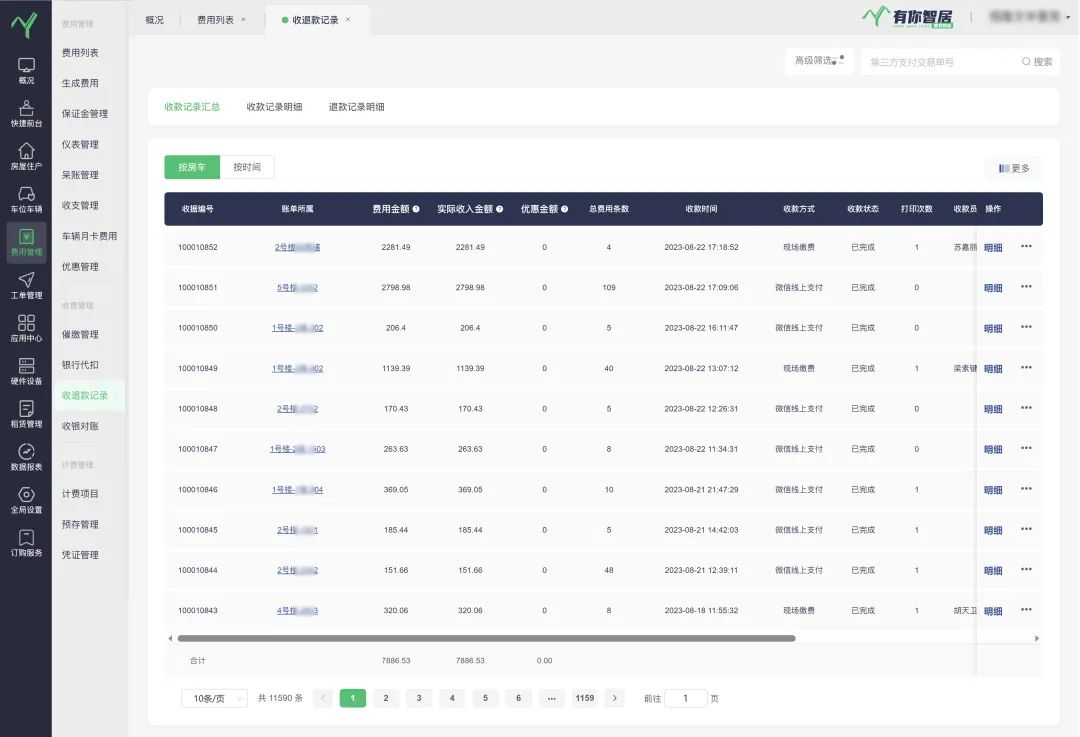This screenshot has width=1080, height=737.
Task: Switch to 收款记录明细 tab
Action: [274, 107]
